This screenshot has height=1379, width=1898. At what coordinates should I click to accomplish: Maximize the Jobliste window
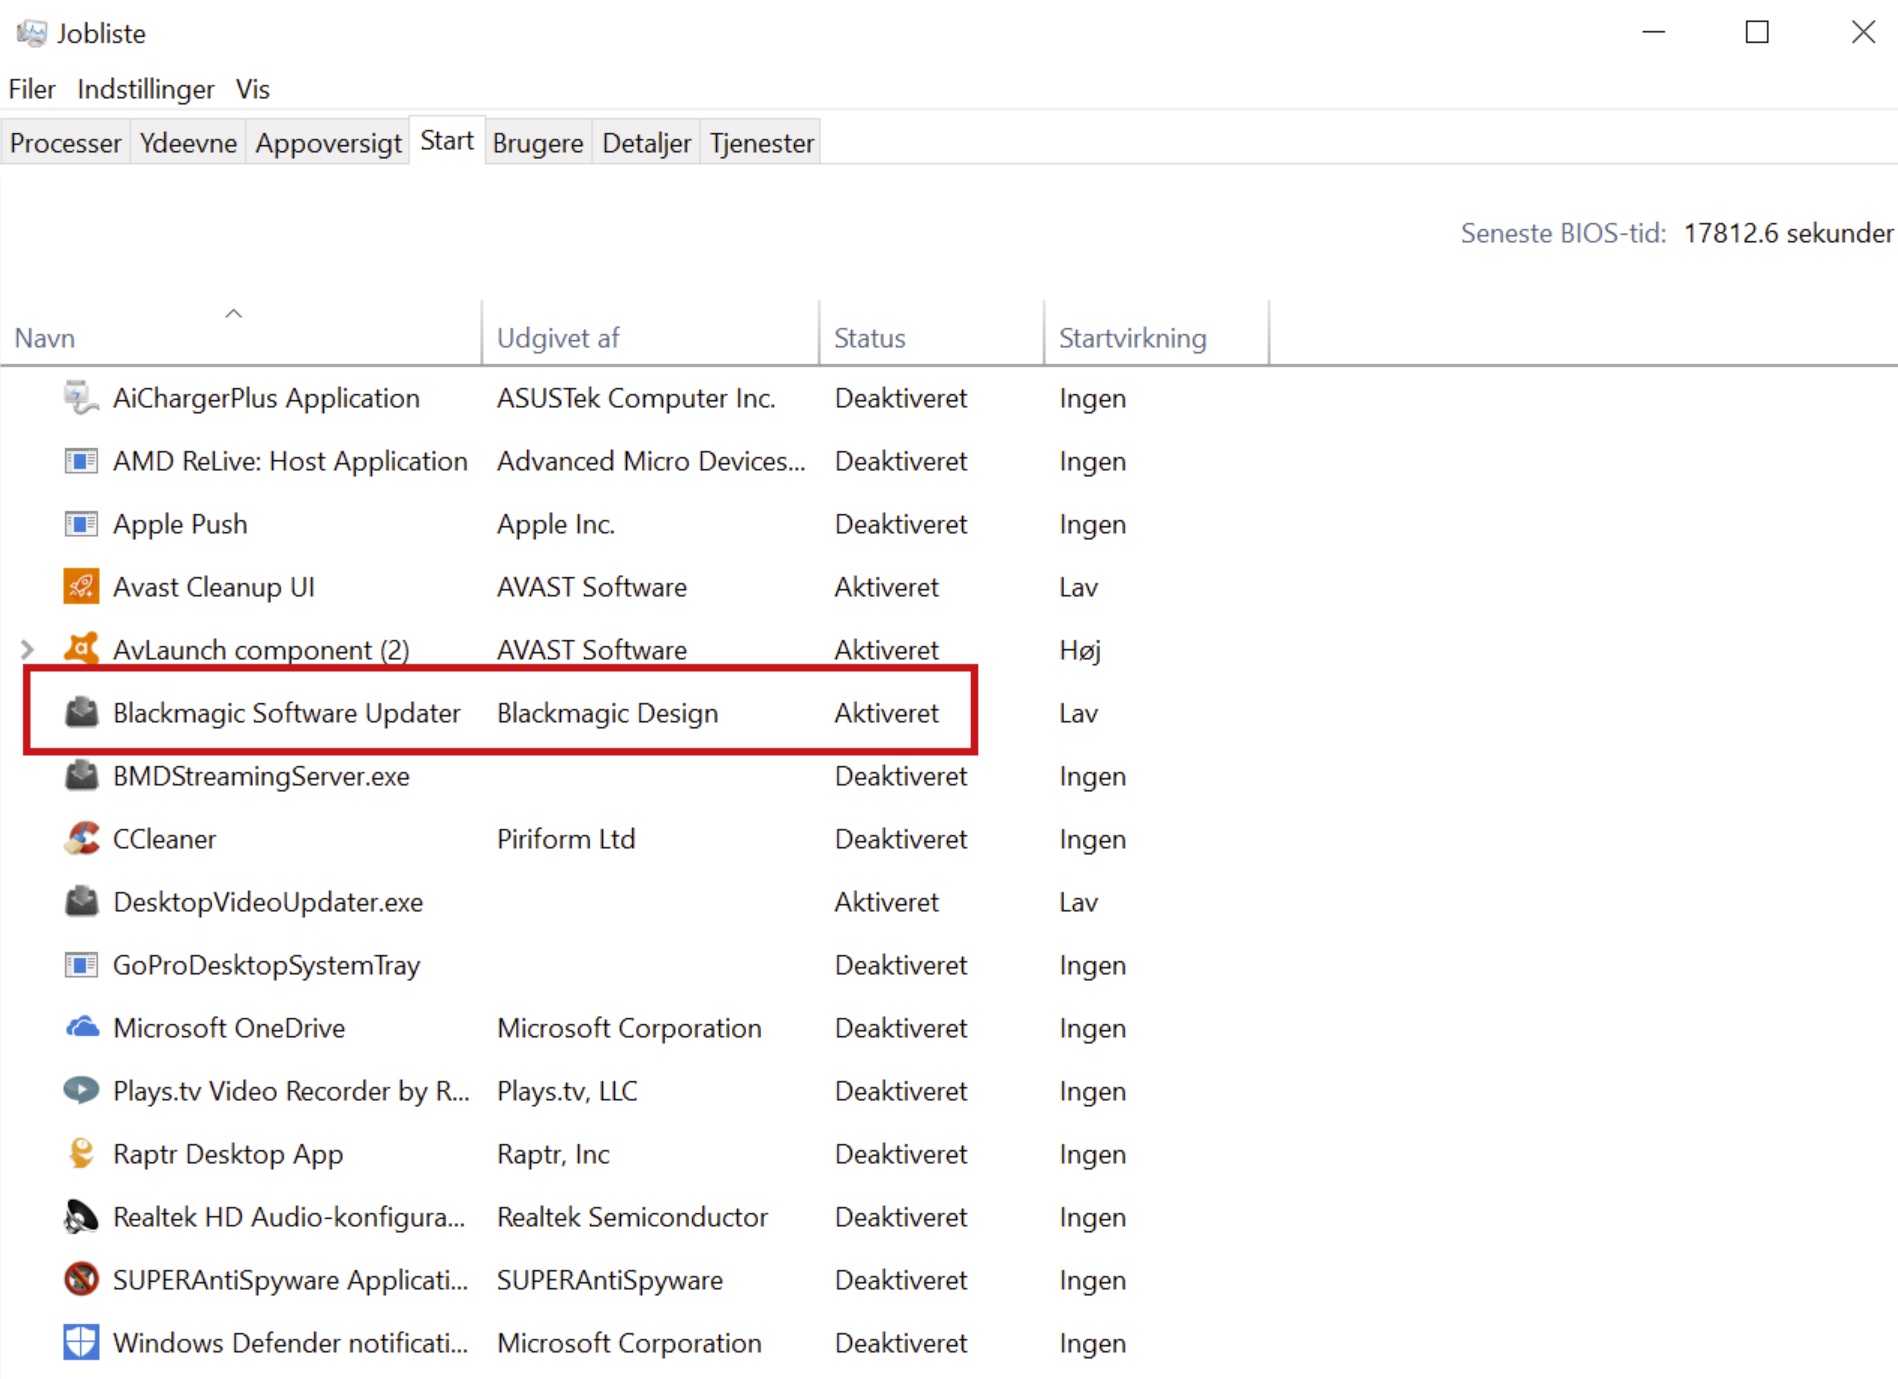pyautogui.click(x=1757, y=32)
